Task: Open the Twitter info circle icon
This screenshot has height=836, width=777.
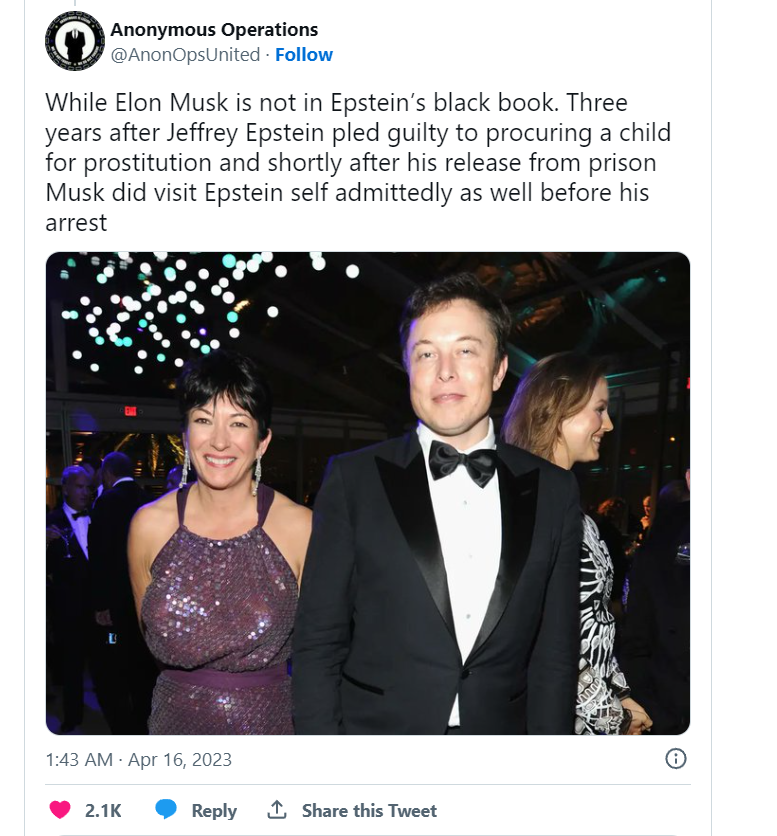Action: coord(676,759)
